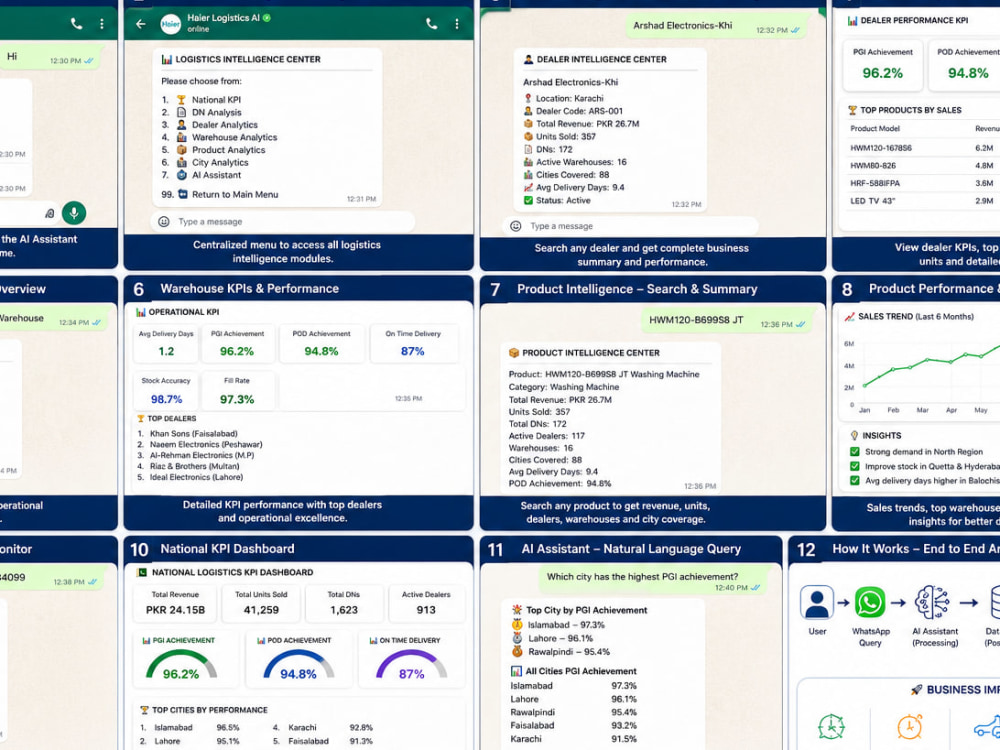1000x750 pixels.
Task: Click the Stock Accuracy 98.7% card
Action: click(166, 390)
